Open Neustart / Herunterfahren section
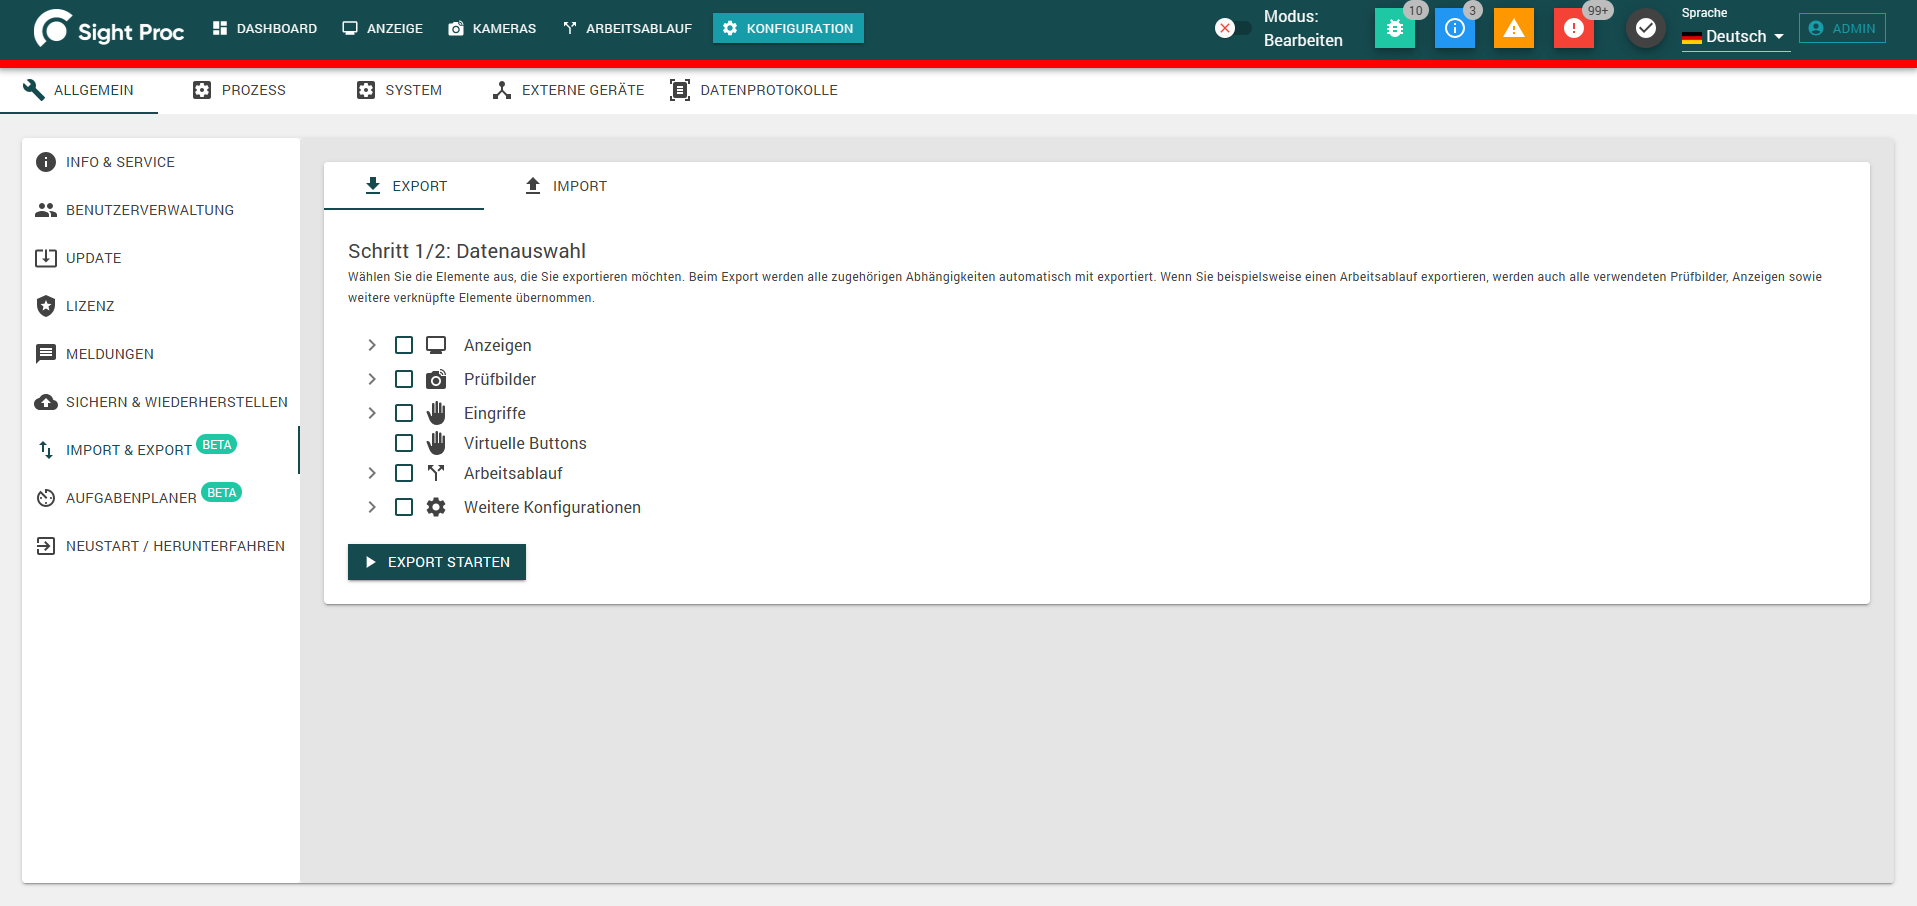Viewport: 1917px width, 906px height. (161, 546)
